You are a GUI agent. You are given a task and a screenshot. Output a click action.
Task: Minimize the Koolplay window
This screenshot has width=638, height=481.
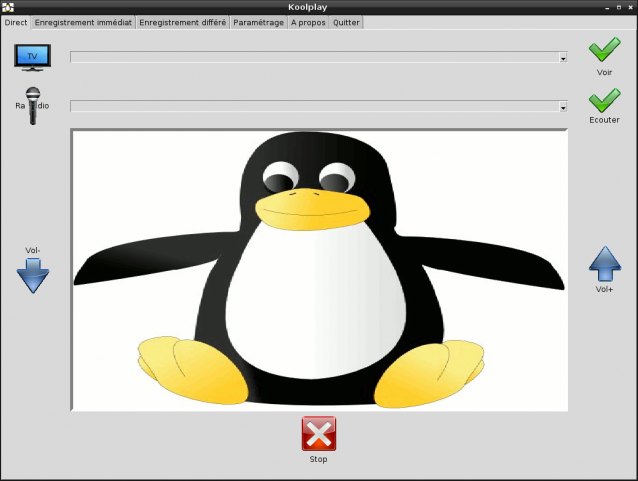(607, 7)
